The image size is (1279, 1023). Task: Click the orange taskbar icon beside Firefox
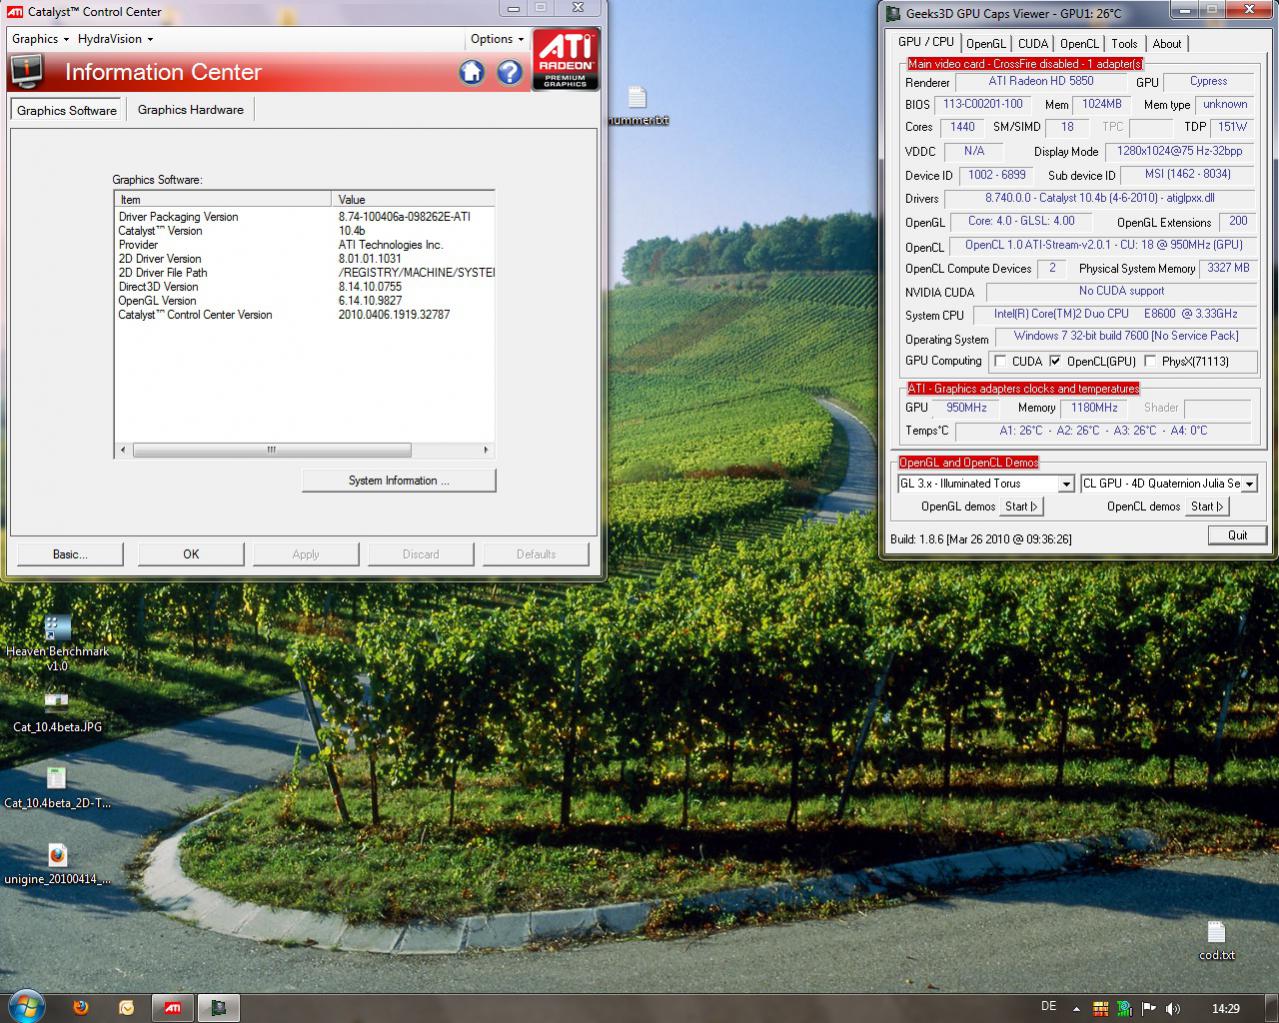tap(127, 1007)
